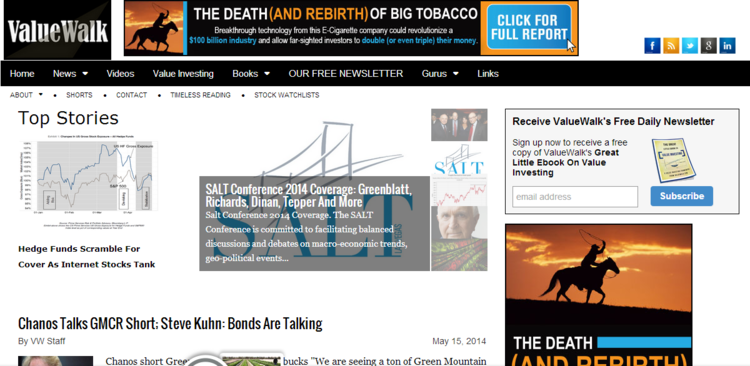Open the LinkedIn social icon
Viewport: 750px width, 366px height.
pyautogui.click(x=728, y=45)
